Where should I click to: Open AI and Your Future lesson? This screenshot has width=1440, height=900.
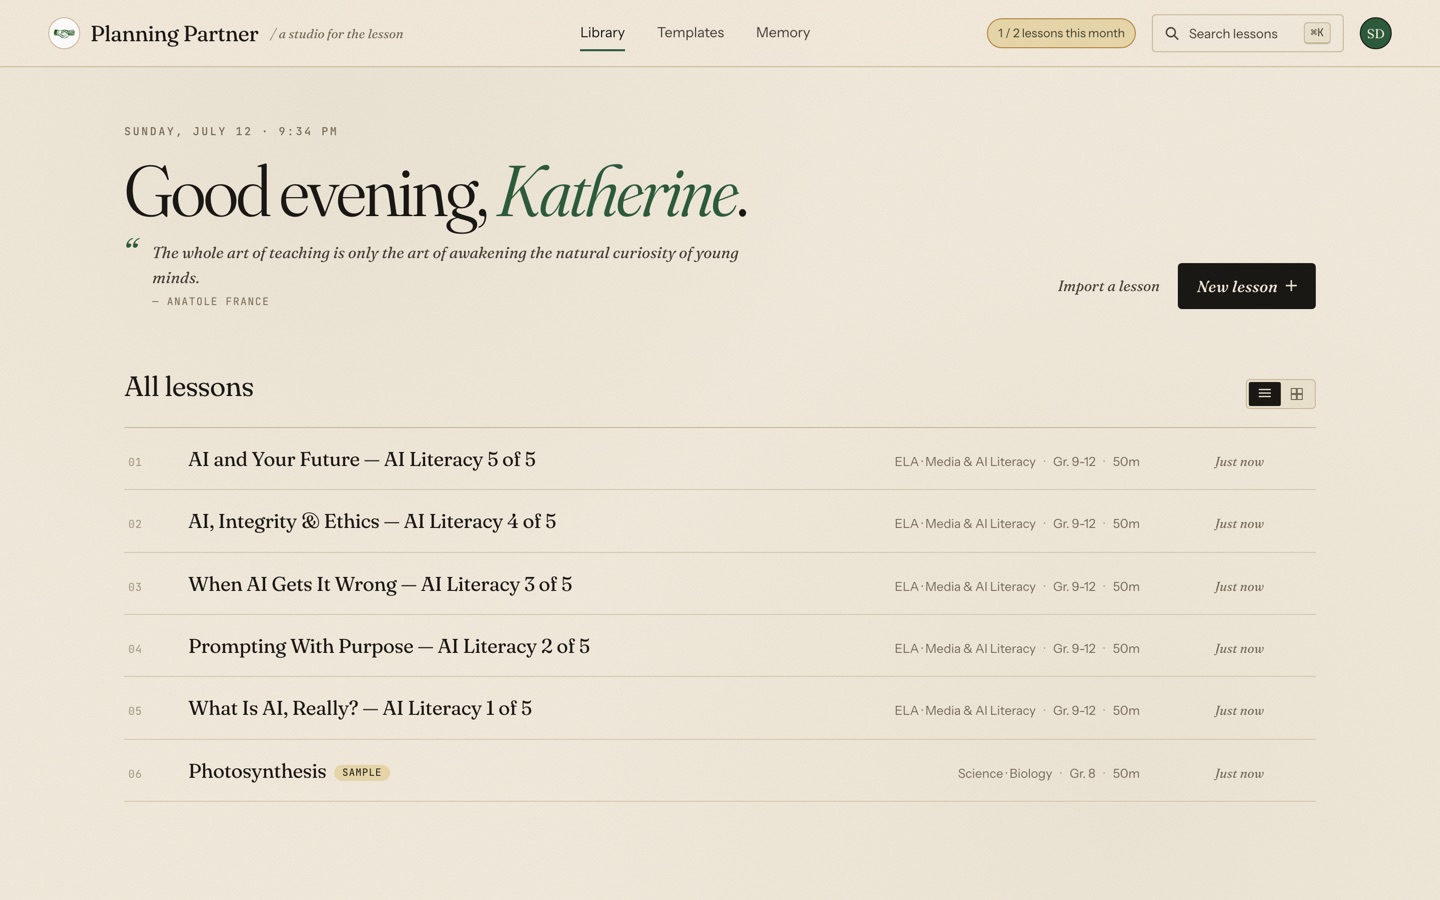(x=720, y=460)
